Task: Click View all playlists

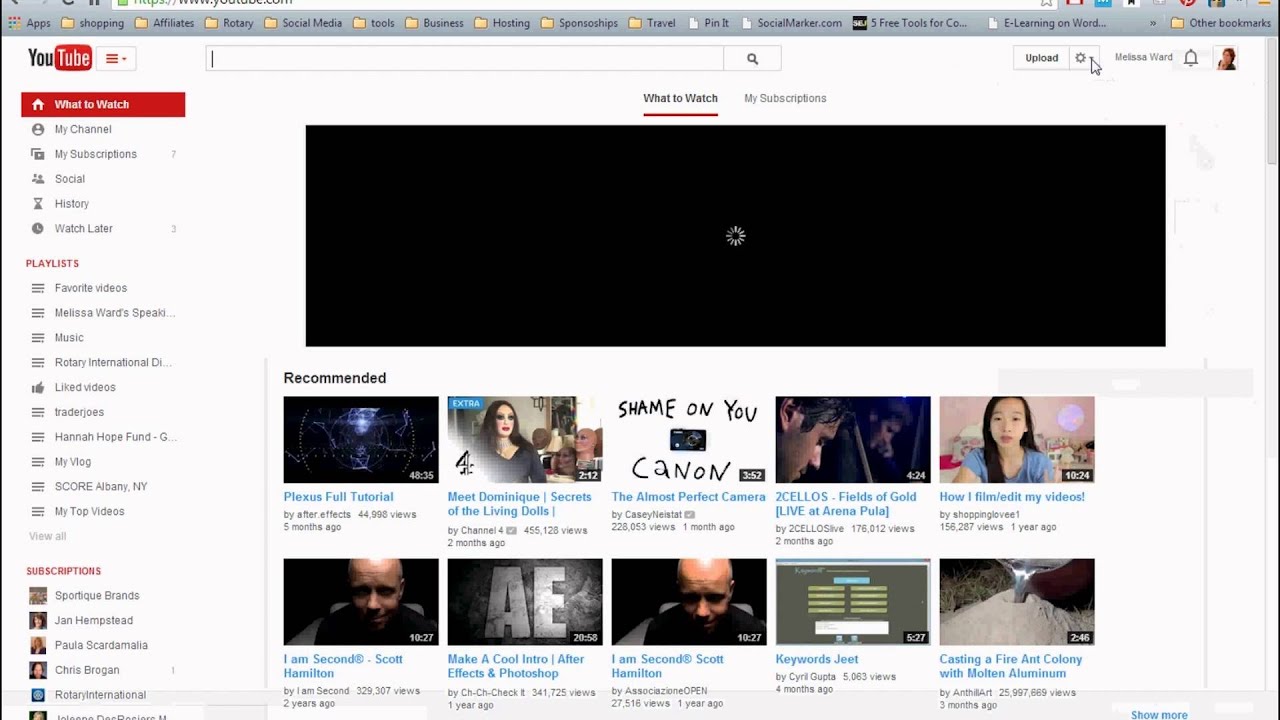Action: (47, 537)
